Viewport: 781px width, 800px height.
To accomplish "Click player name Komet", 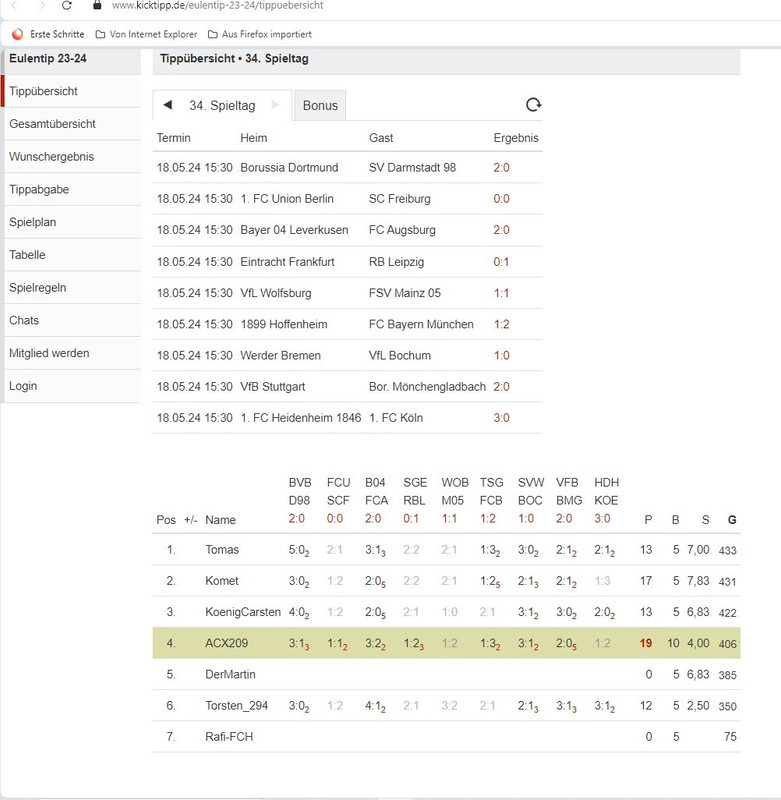I will tap(221, 581).
